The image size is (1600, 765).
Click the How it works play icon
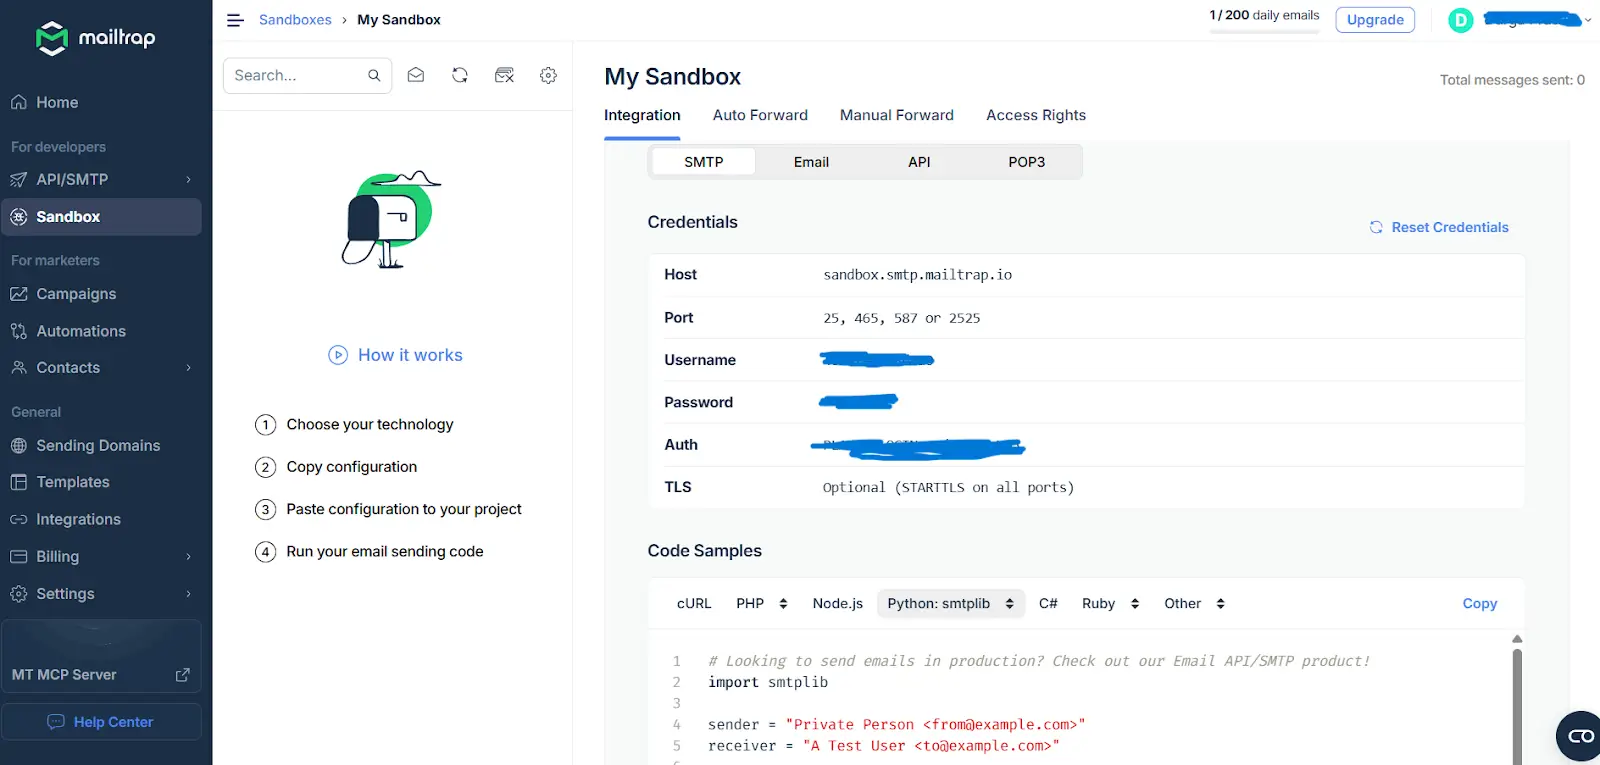338,355
